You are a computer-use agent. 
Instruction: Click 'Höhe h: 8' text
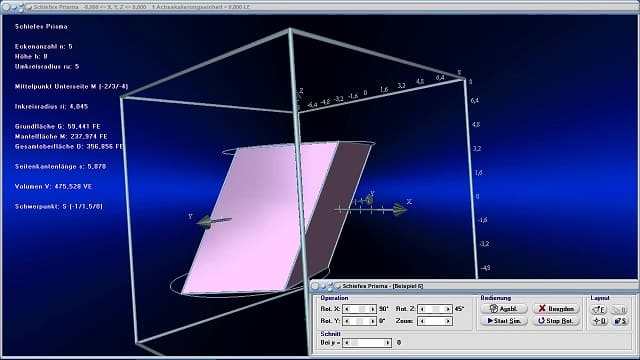(31, 56)
